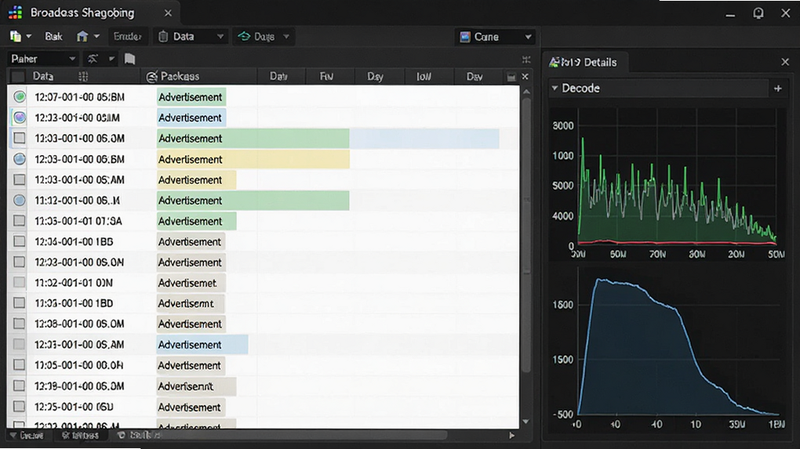The width and height of the screenshot is (800, 449).
Task: Click the home icon in the toolbar
Action: [x=82, y=36]
